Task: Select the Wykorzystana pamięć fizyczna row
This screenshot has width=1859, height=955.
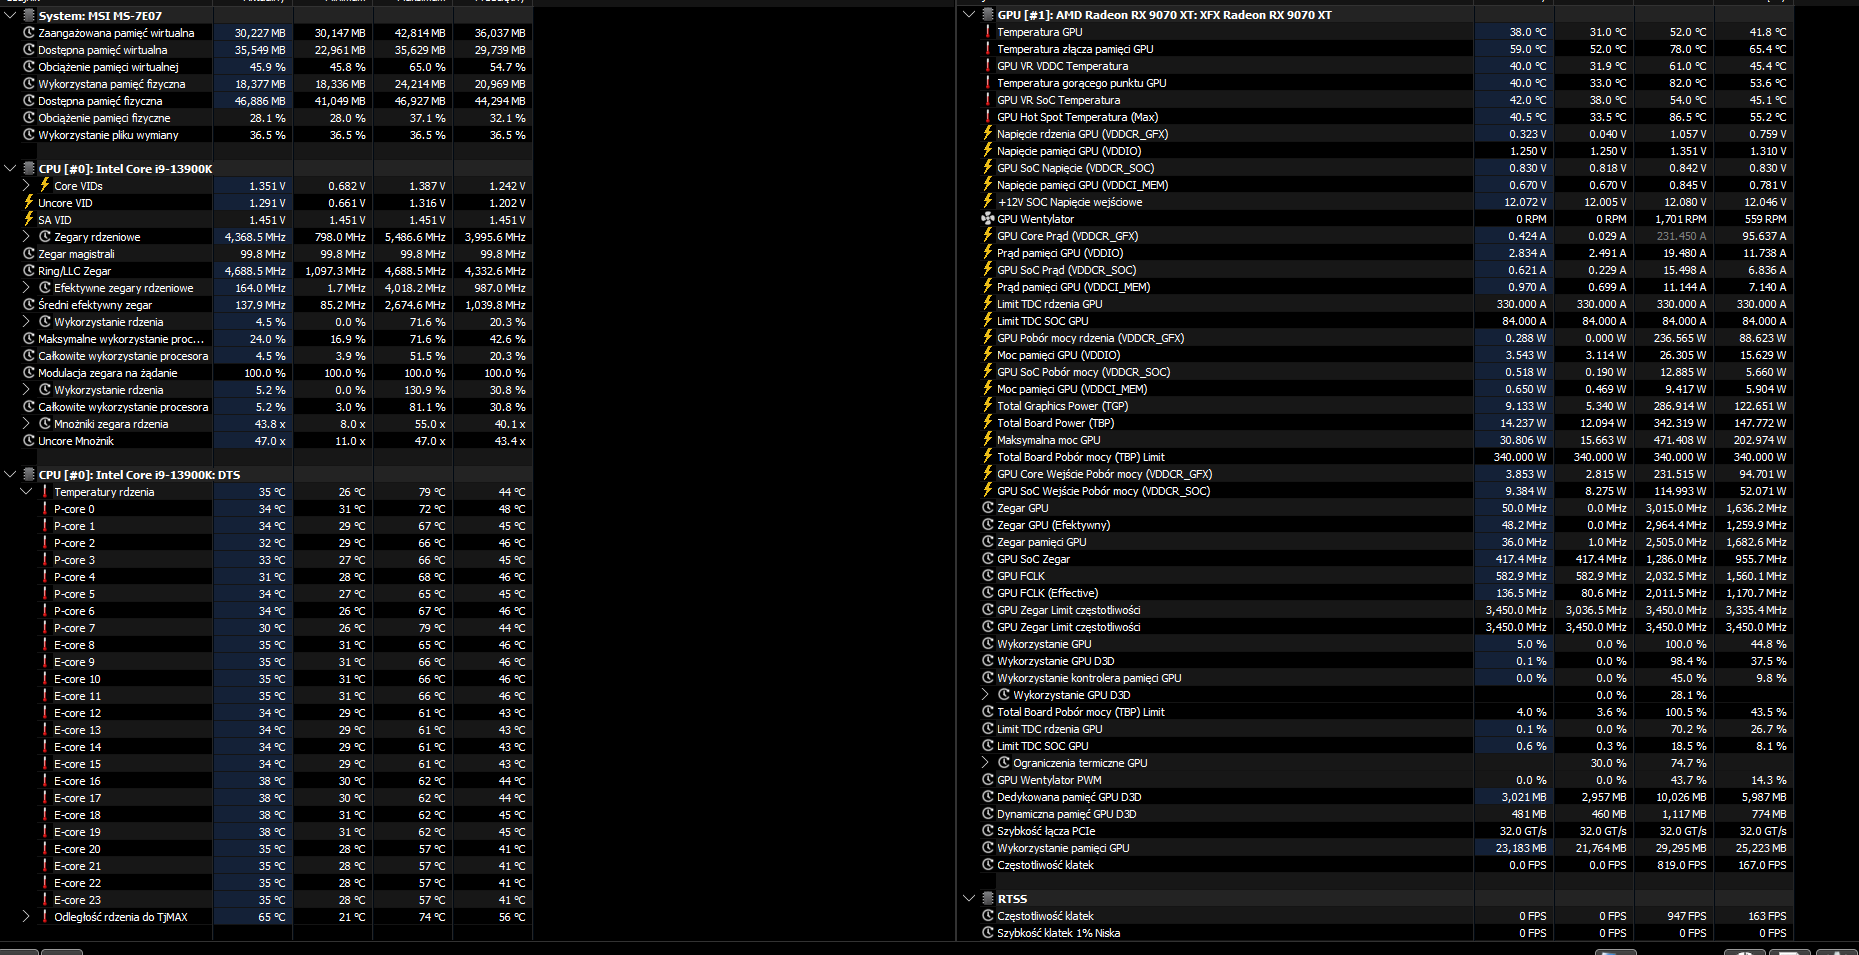Action: (x=267, y=84)
